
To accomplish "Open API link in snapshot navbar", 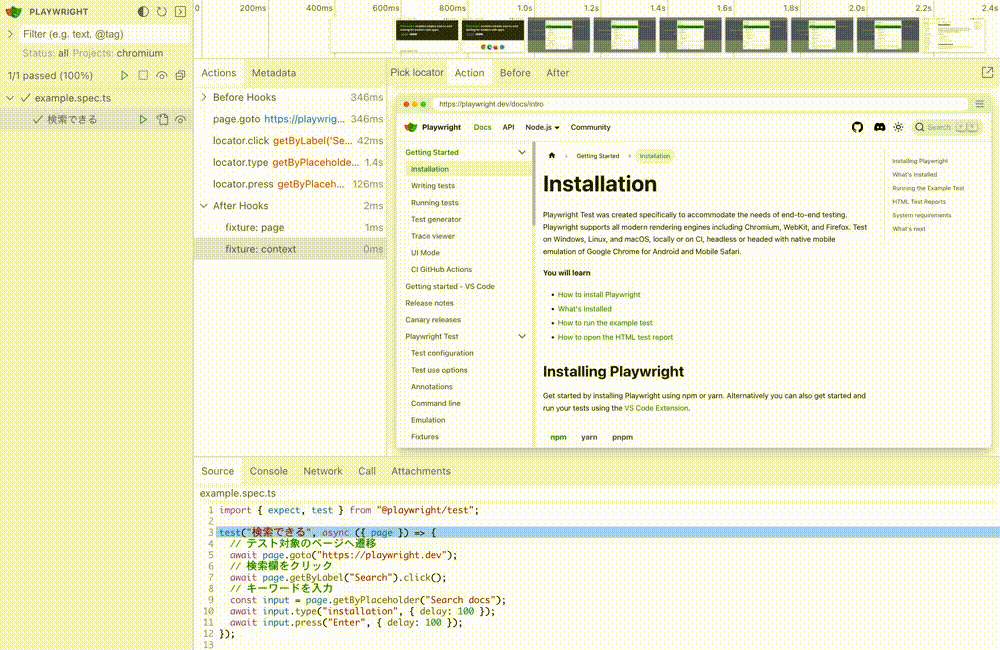I will coord(508,127).
